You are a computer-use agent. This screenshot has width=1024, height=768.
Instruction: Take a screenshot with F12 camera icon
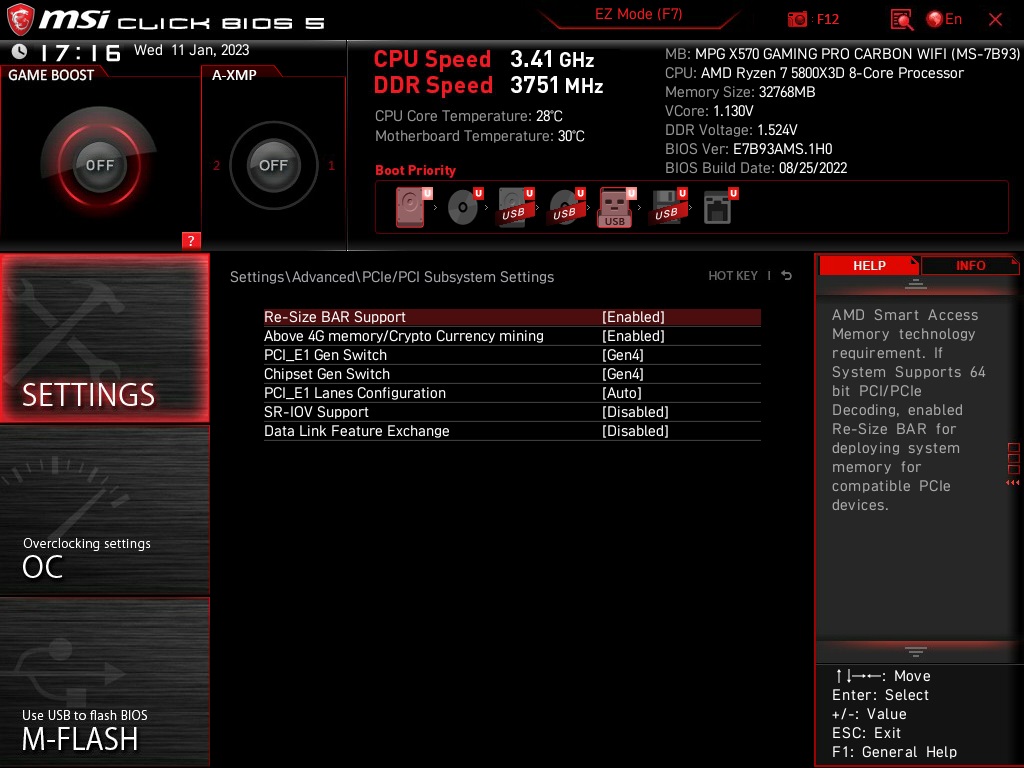tap(797, 19)
